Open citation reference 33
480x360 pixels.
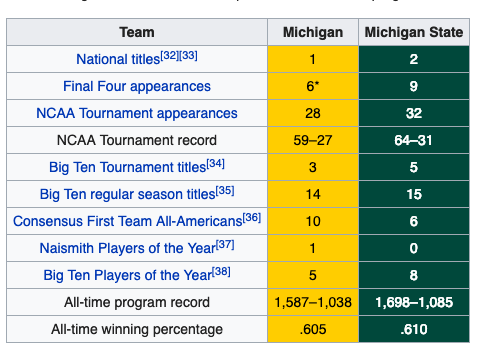188,55
